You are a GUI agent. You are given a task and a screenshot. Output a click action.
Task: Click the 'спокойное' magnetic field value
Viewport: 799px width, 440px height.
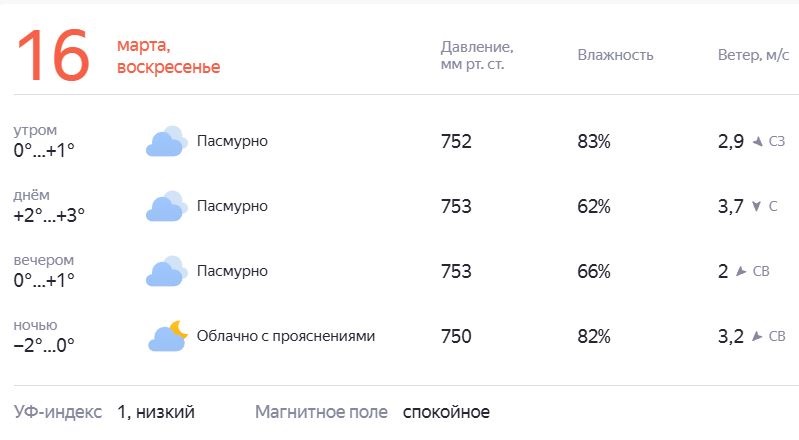pyautogui.click(x=446, y=412)
